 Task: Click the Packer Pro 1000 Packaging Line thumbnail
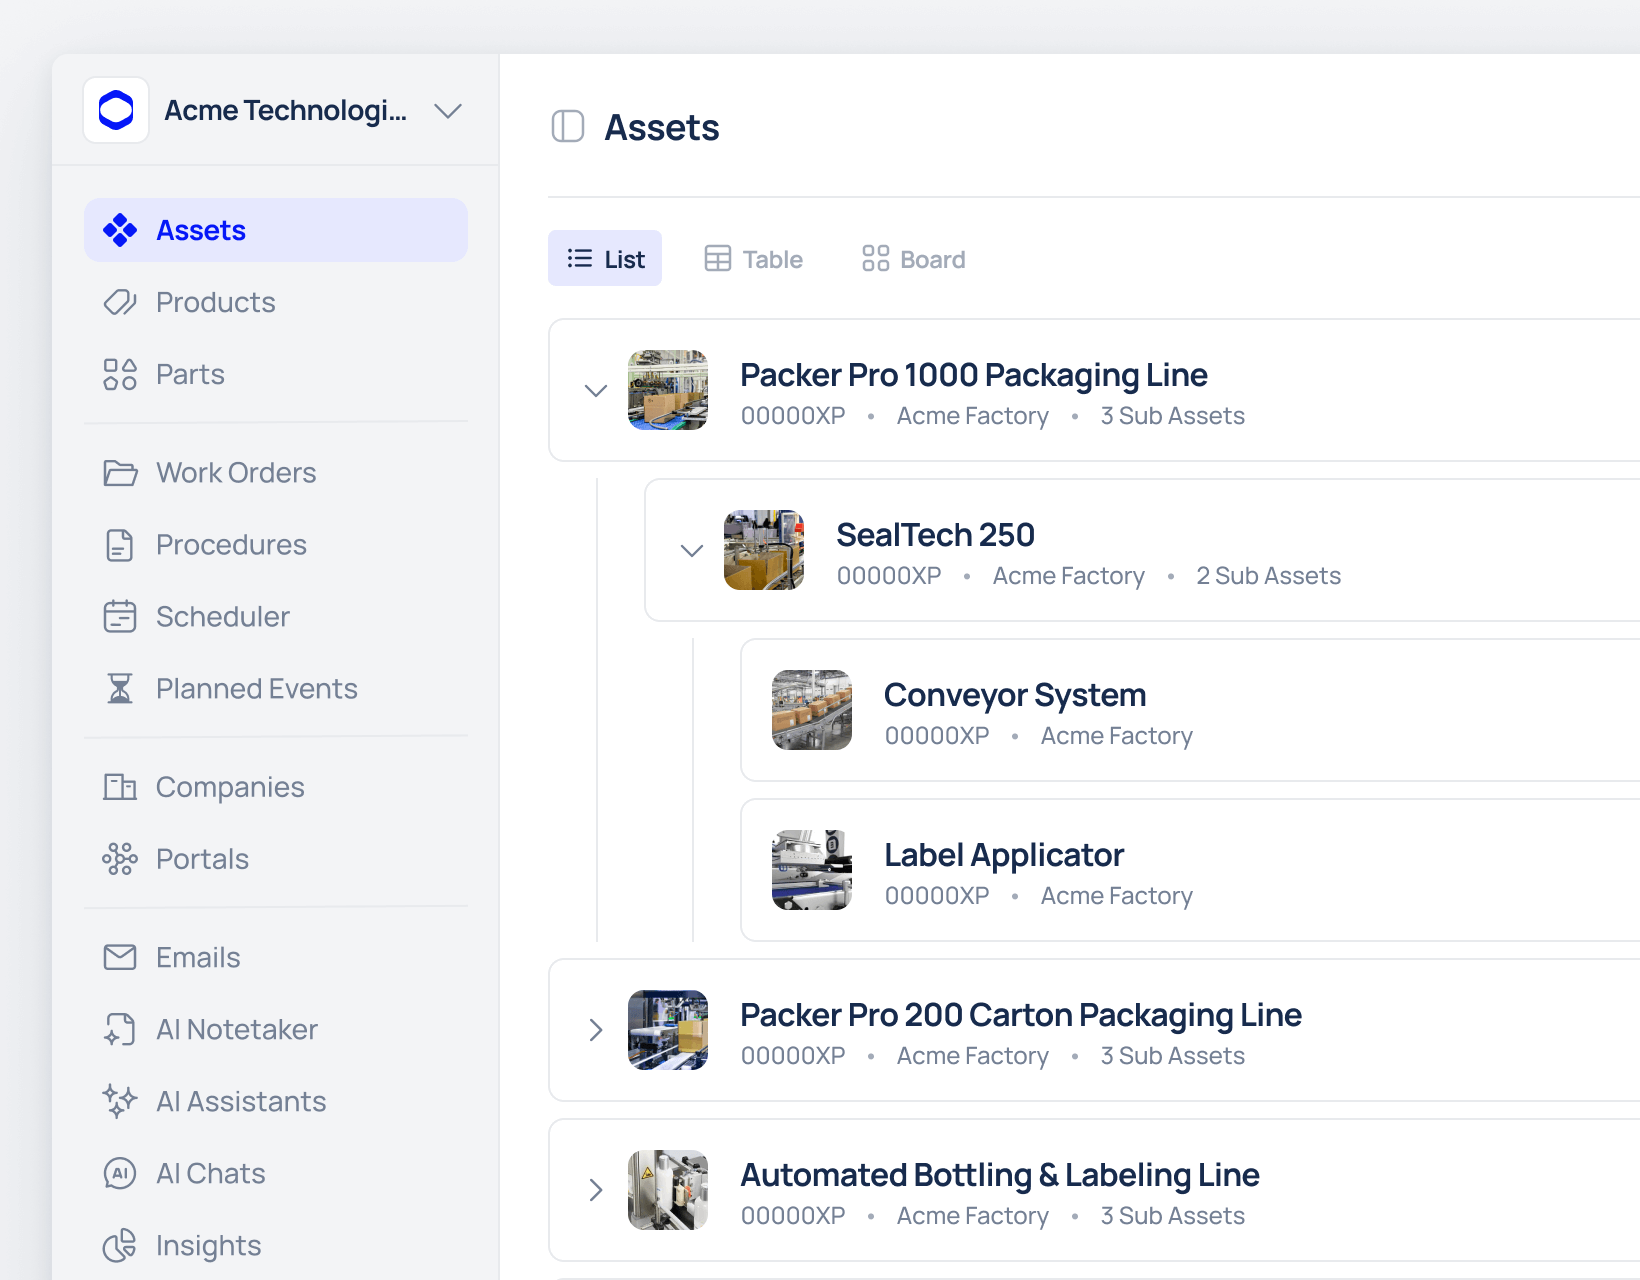coord(668,390)
